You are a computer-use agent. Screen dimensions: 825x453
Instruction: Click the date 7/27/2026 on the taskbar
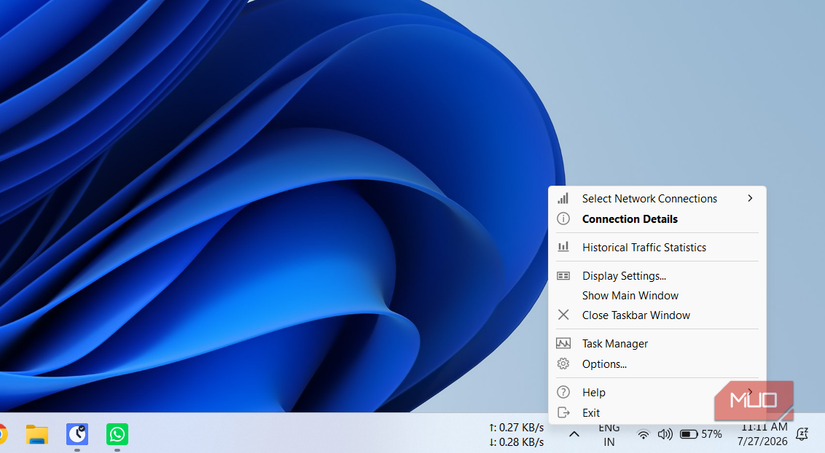click(762, 441)
